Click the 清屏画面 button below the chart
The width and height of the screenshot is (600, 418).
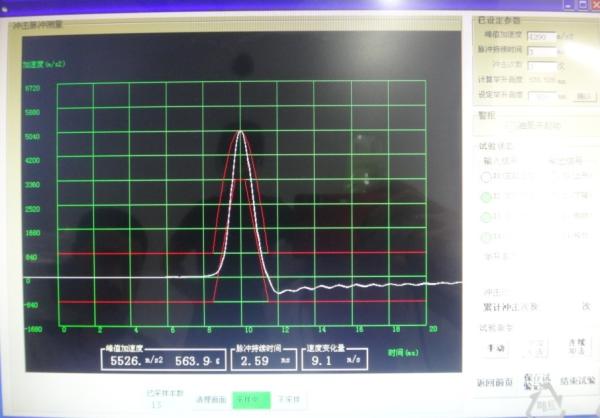click(x=210, y=400)
